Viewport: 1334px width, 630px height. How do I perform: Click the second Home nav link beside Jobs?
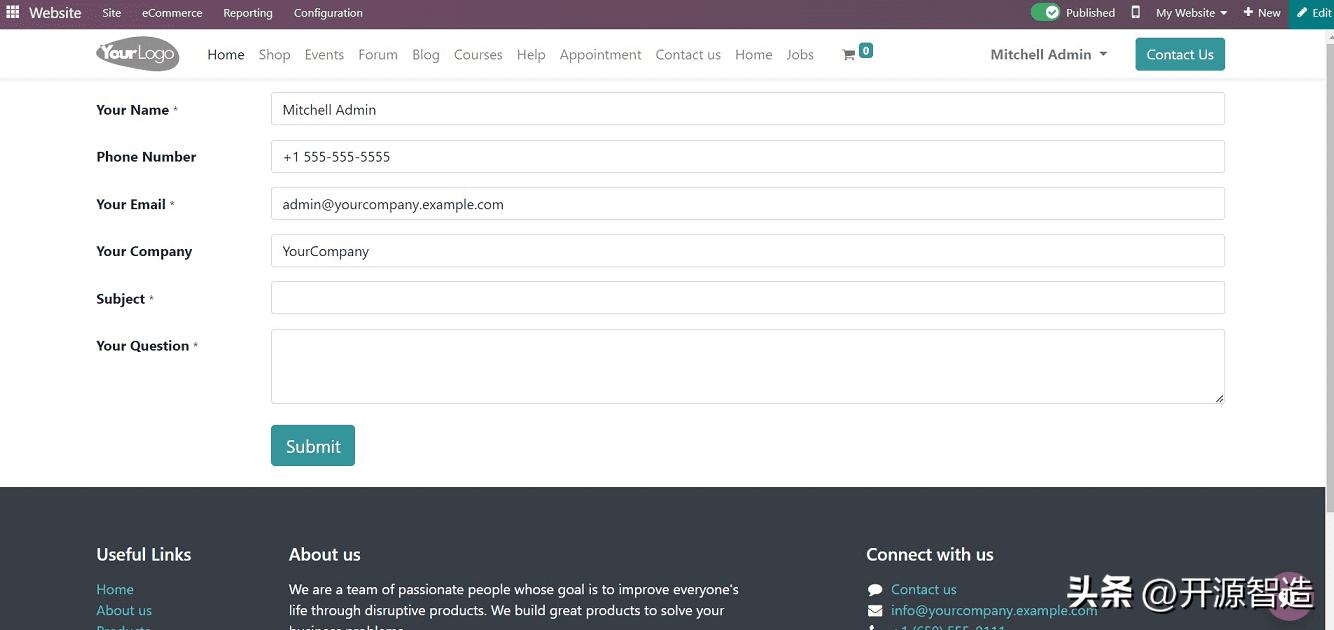[x=753, y=55]
